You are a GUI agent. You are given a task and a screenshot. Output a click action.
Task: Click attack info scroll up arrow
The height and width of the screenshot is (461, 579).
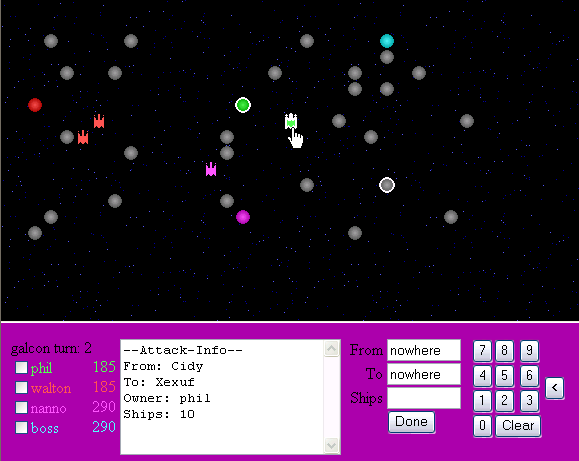click(x=331, y=349)
